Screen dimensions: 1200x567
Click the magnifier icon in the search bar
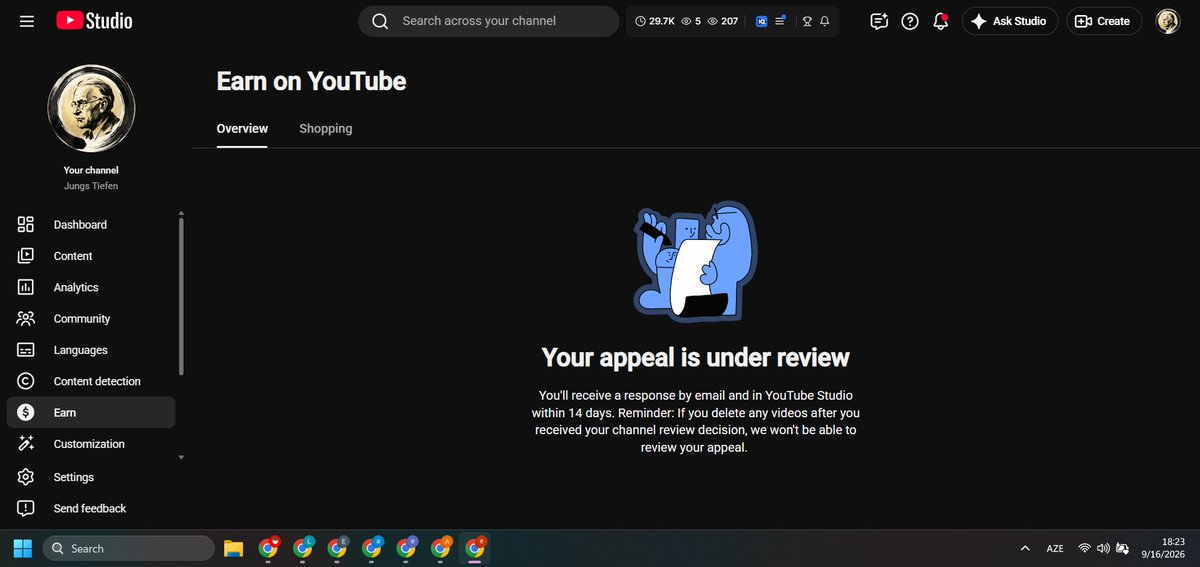click(380, 21)
